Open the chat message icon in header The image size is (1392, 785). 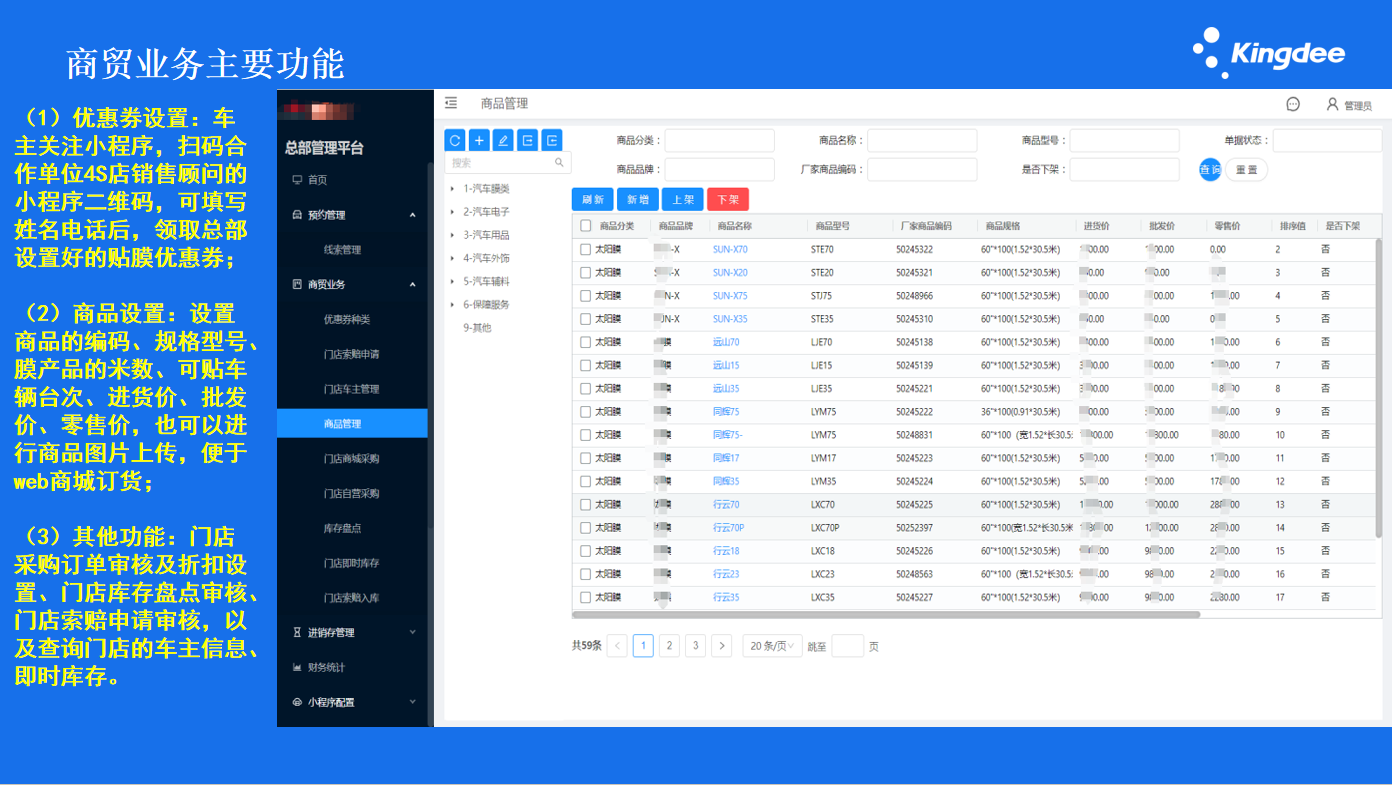point(1293,104)
